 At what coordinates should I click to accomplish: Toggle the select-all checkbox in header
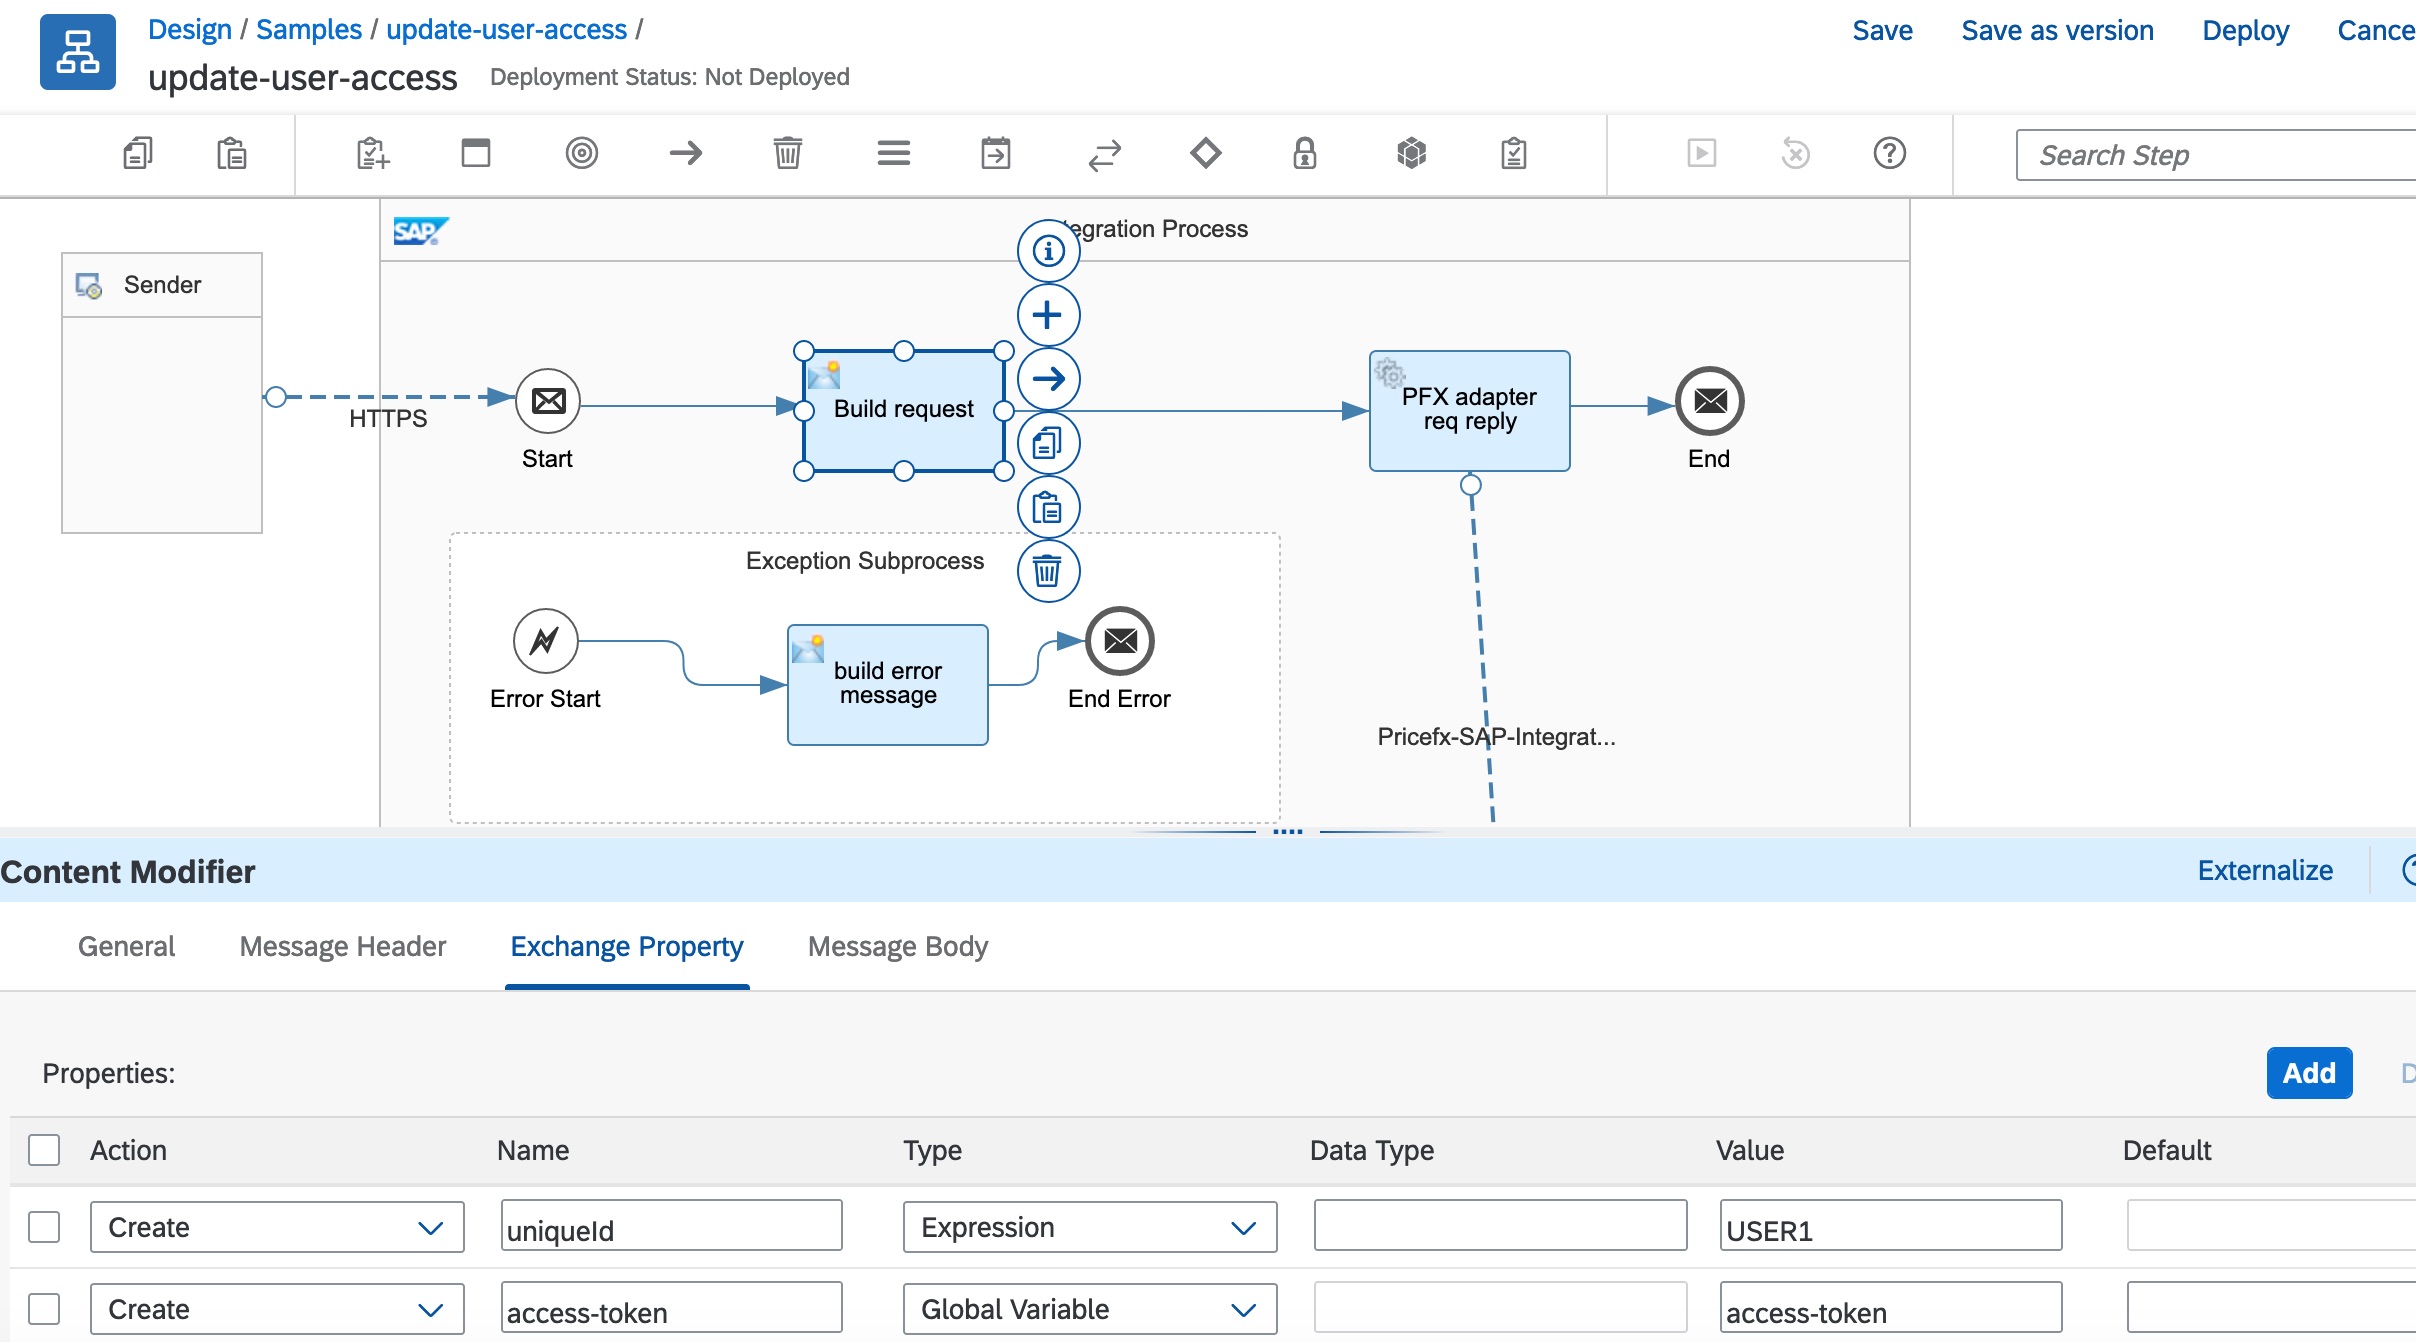coord(44,1150)
